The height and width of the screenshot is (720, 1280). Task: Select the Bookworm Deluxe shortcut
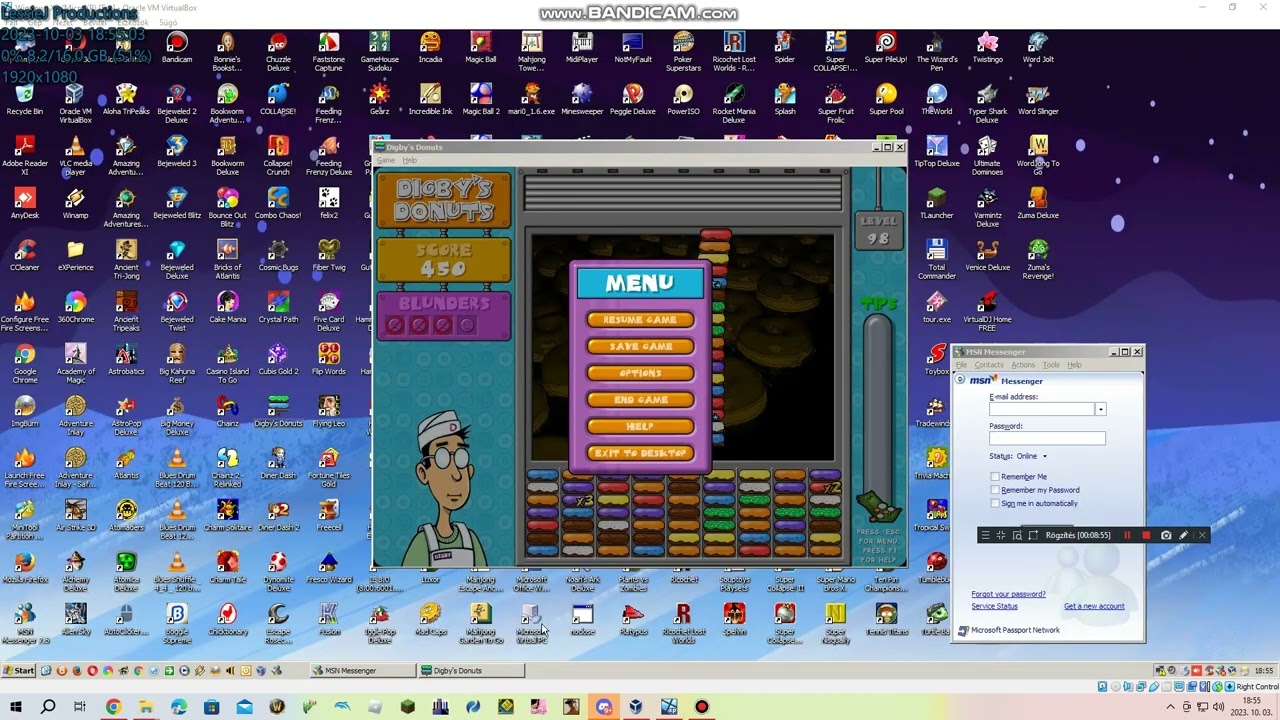tap(228, 156)
